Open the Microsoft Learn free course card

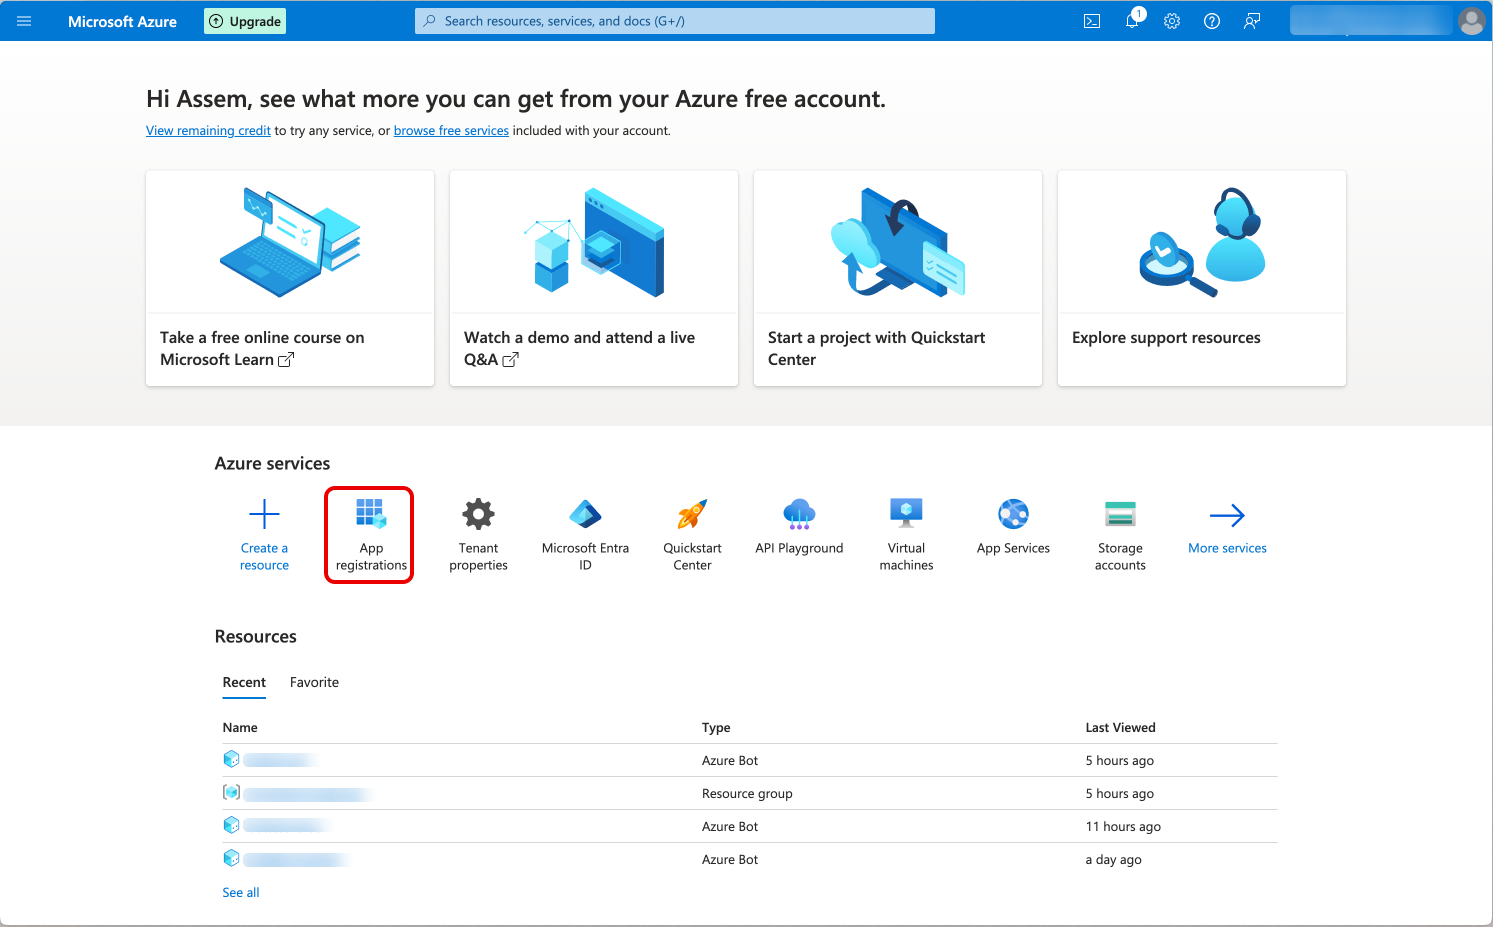pyautogui.click(x=290, y=278)
